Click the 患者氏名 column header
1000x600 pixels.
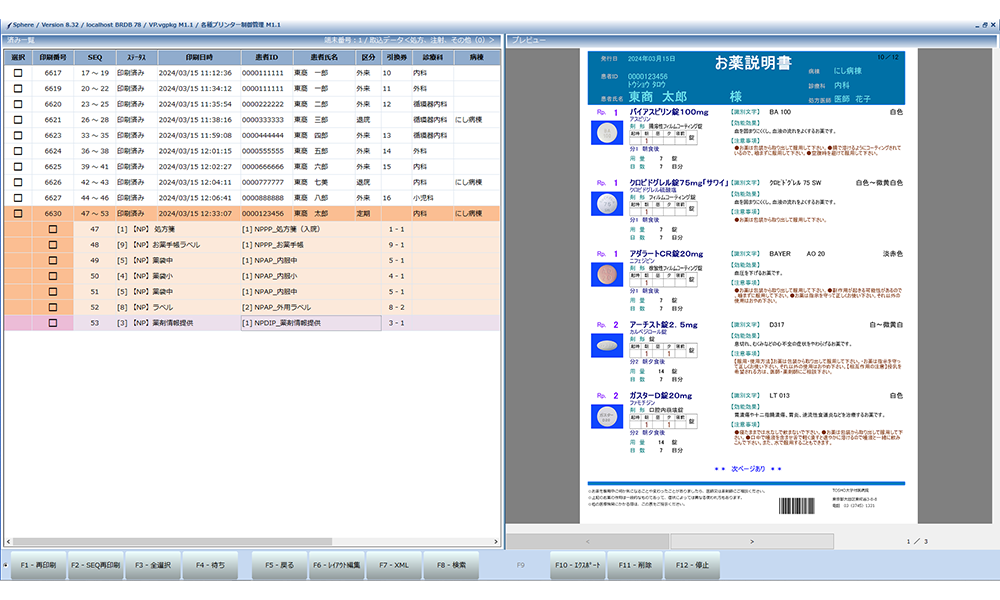click(x=324, y=57)
